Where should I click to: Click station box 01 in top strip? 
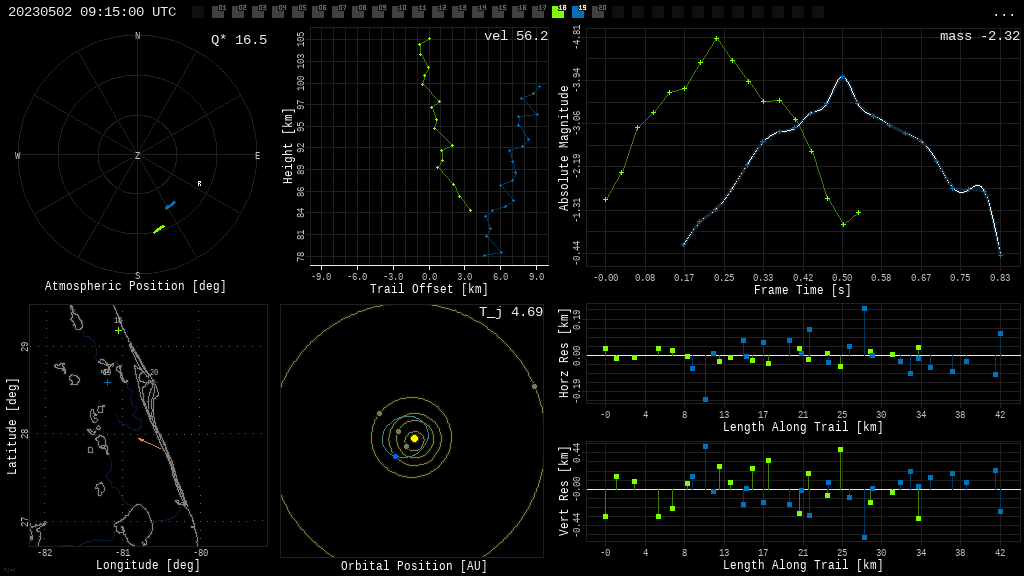pos(219,11)
